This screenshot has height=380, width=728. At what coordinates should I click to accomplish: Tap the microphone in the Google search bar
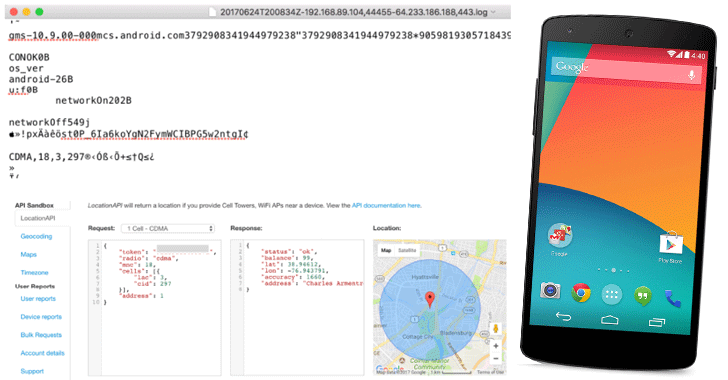point(691,74)
